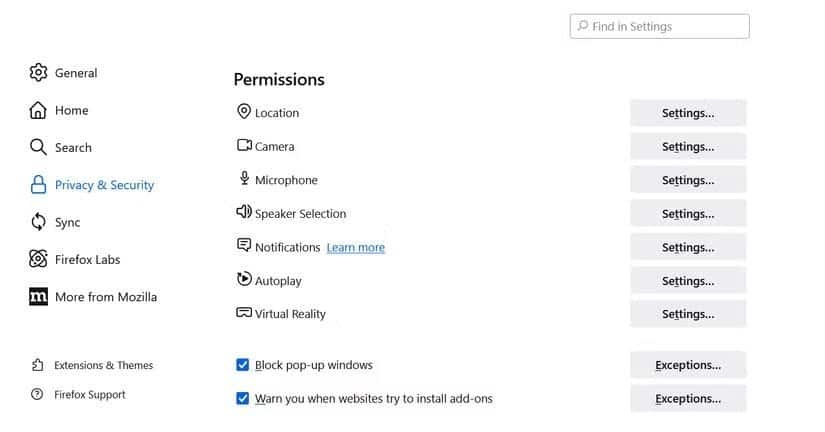Click the Home house icon
Screen dimensions: 825x432
click(x=38, y=110)
